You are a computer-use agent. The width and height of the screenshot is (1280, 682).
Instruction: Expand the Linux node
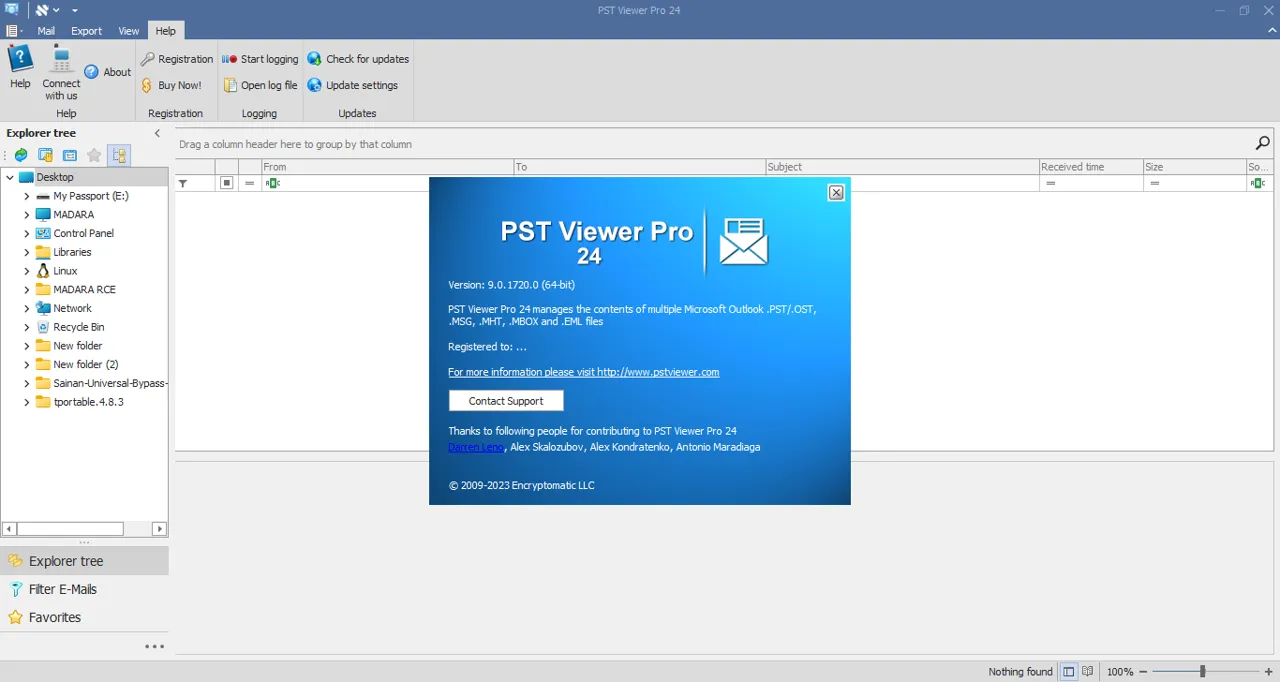click(x=27, y=271)
